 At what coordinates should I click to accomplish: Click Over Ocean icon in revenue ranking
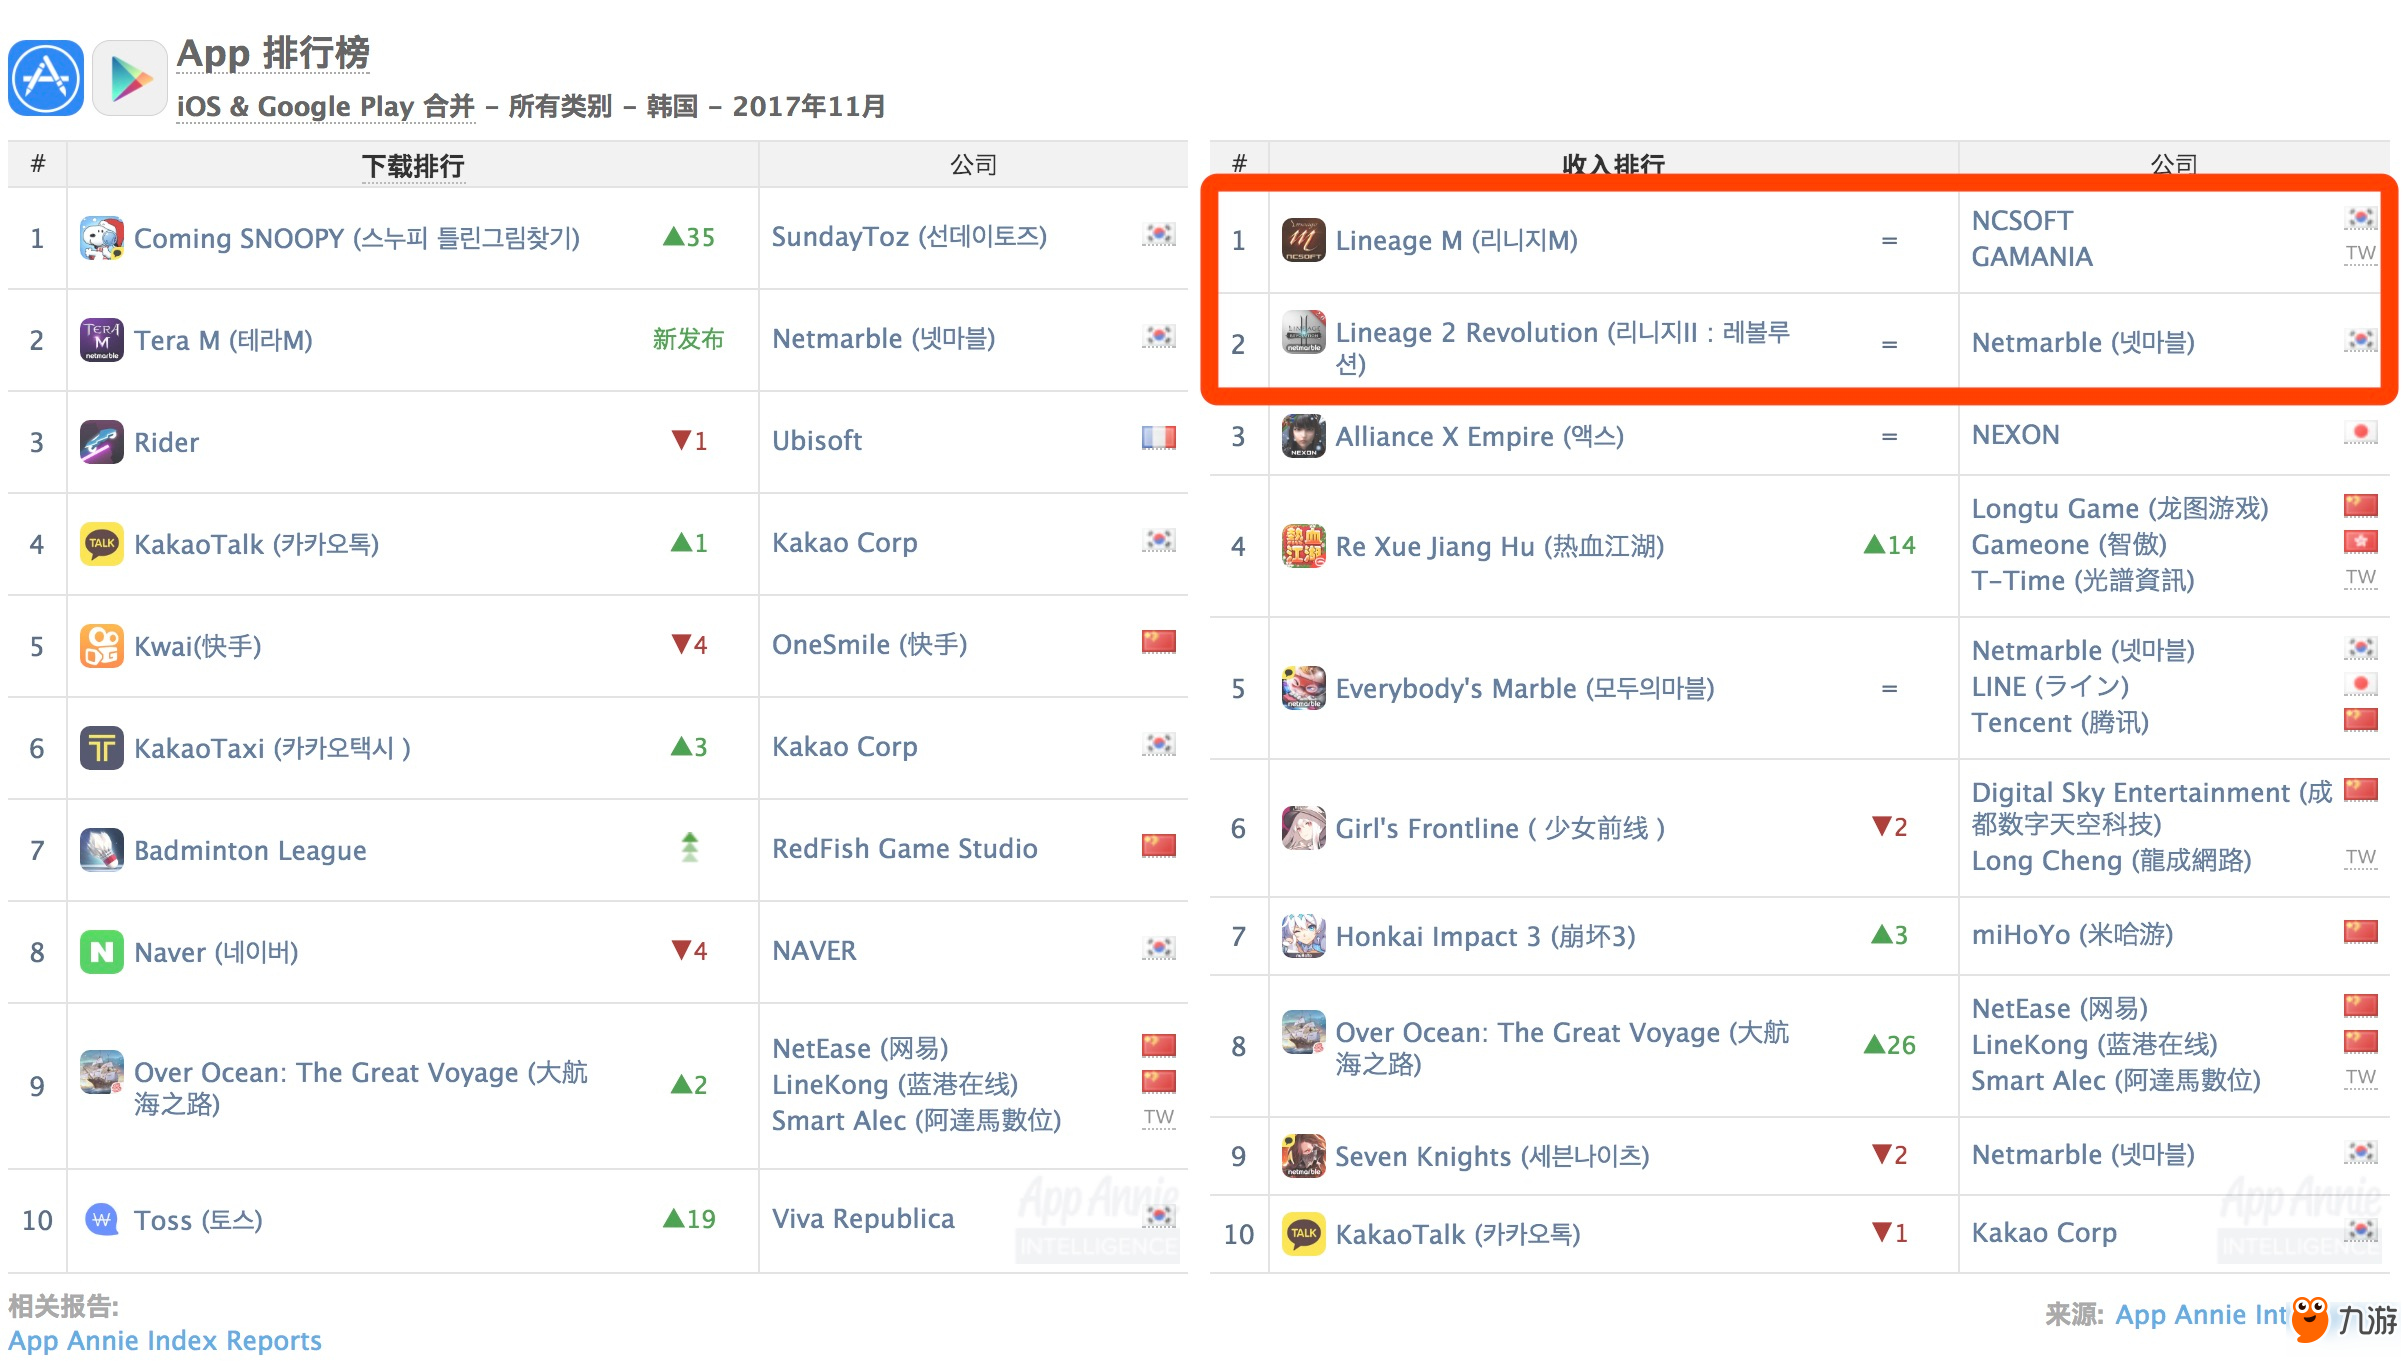coord(1304,1032)
